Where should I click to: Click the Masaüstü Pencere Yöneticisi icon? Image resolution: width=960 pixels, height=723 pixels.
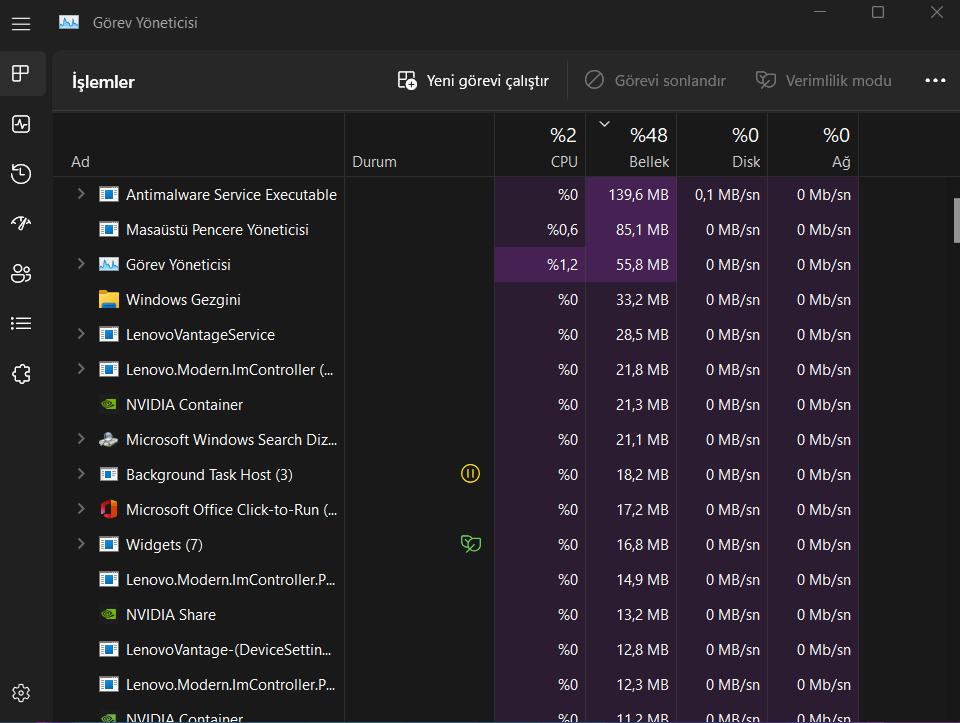109,230
